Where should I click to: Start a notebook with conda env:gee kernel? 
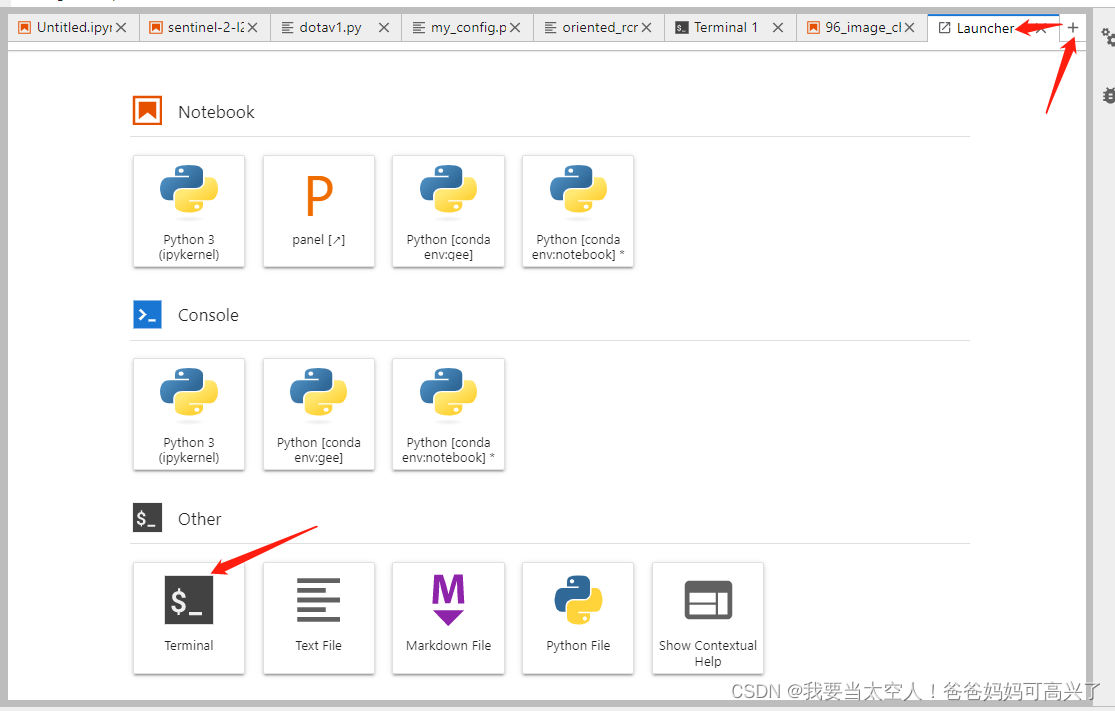click(448, 211)
